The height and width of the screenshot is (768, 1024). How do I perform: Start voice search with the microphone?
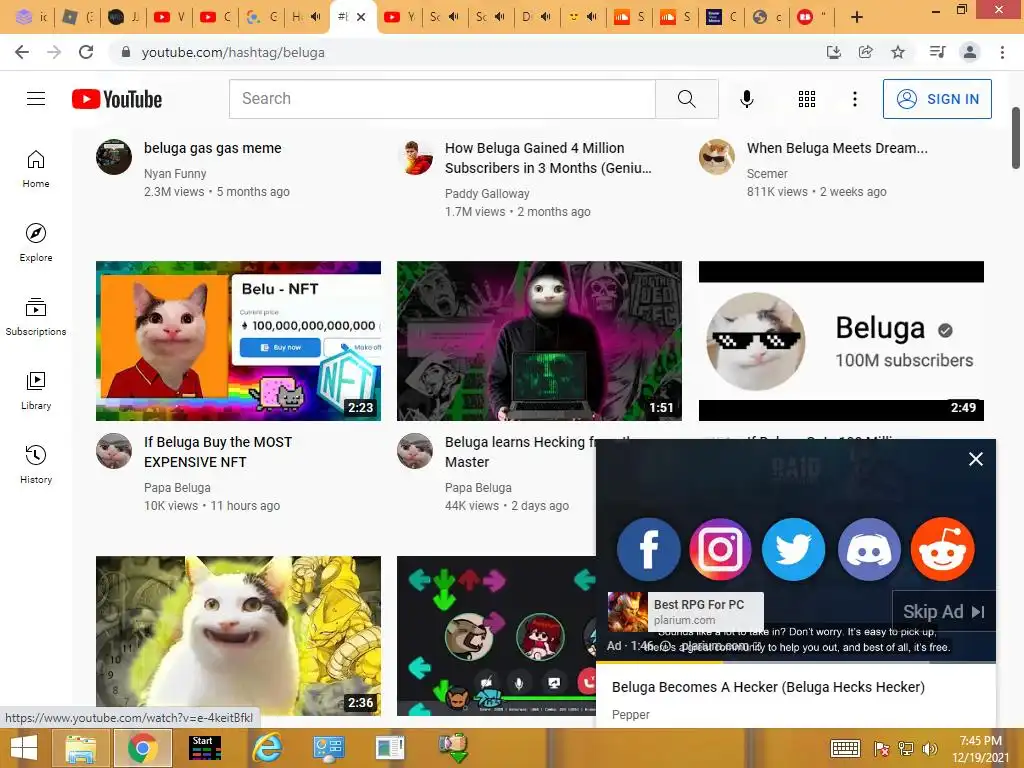[746, 99]
